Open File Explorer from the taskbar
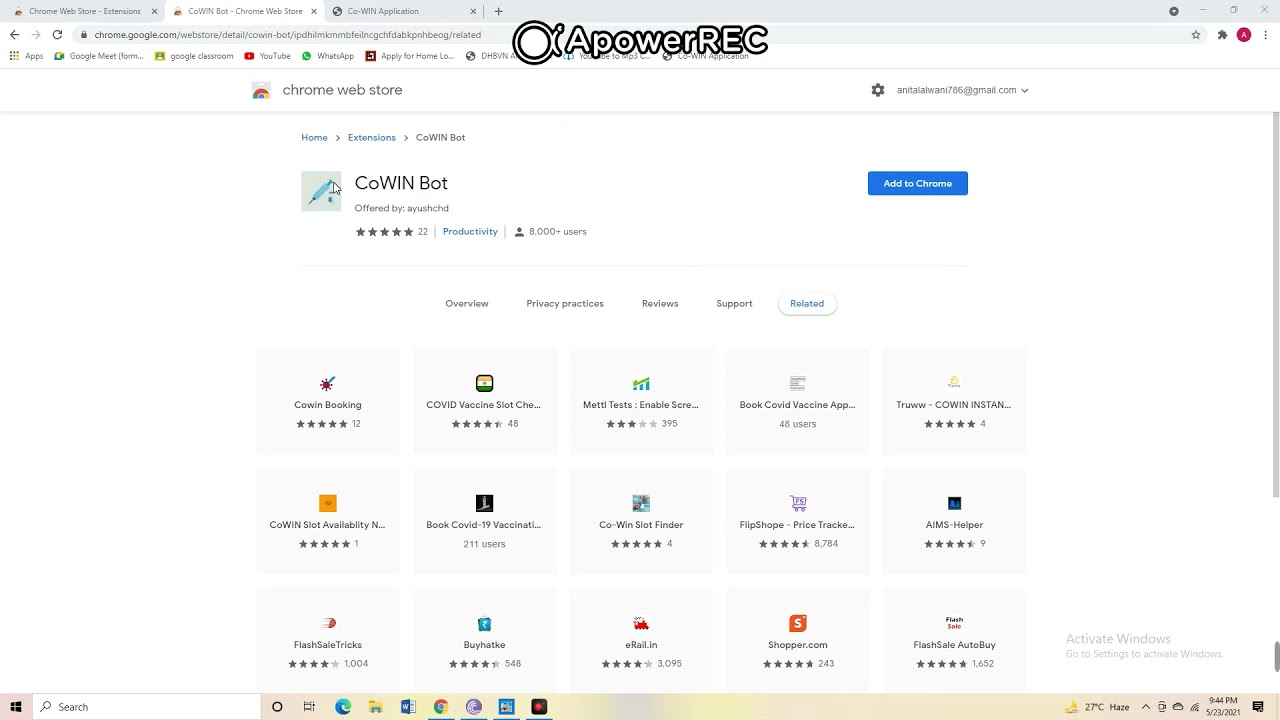Image resolution: width=1280 pixels, height=720 pixels. click(x=375, y=707)
